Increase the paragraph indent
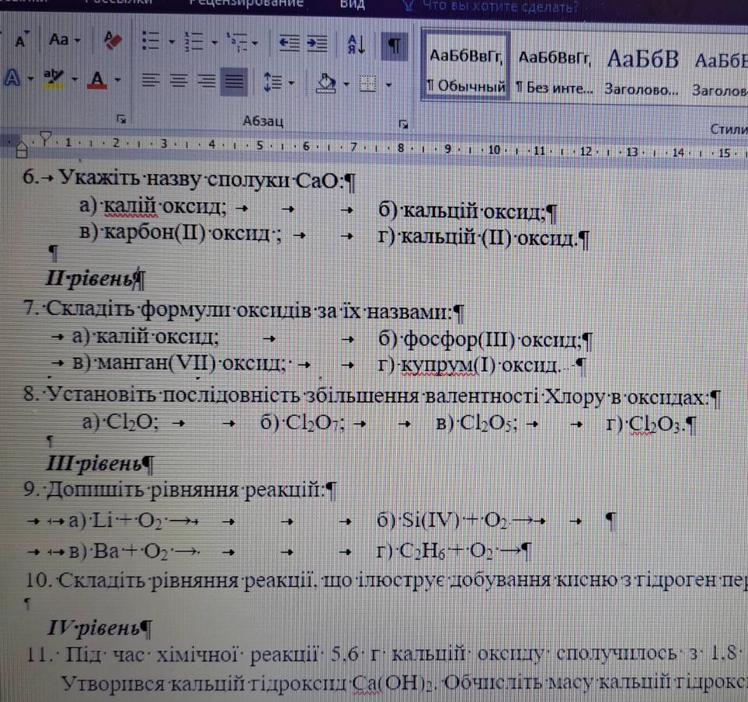 [316, 42]
